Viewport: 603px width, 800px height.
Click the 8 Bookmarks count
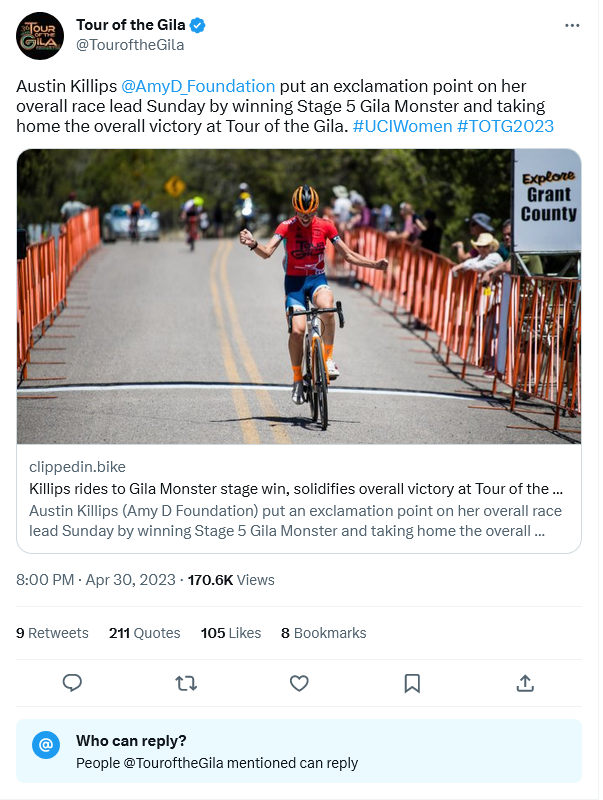click(x=324, y=633)
